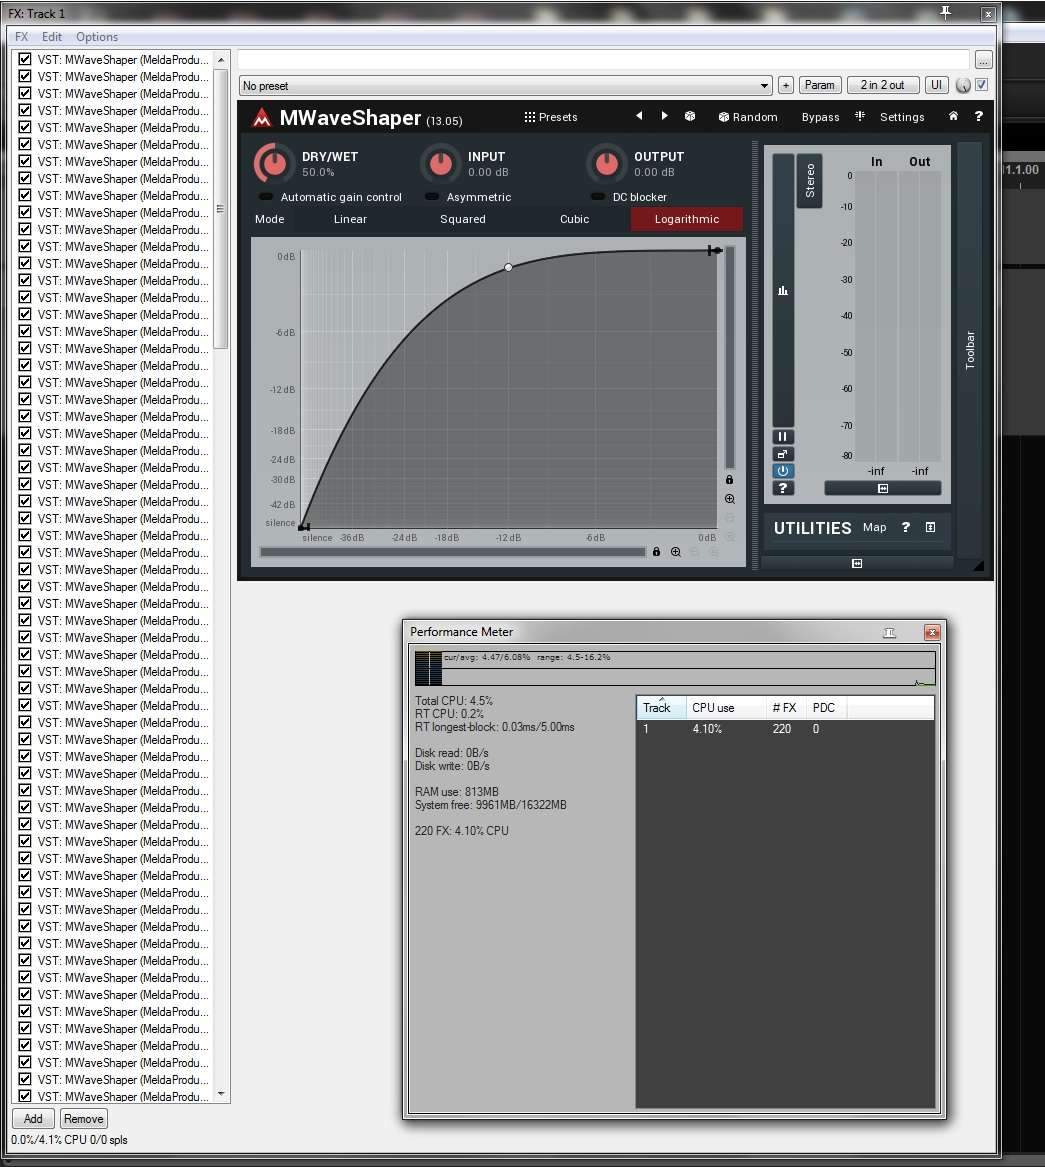
Task: Pop out the meters with detach icon
Action: tap(782, 454)
